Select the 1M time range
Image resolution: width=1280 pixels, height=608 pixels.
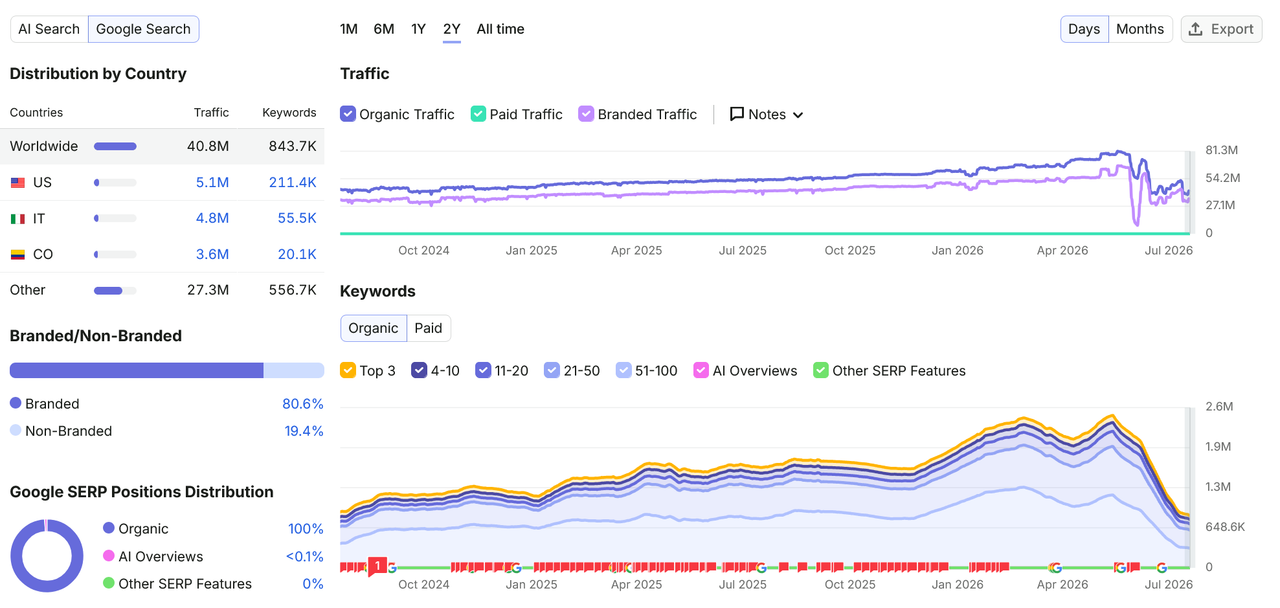click(x=349, y=29)
